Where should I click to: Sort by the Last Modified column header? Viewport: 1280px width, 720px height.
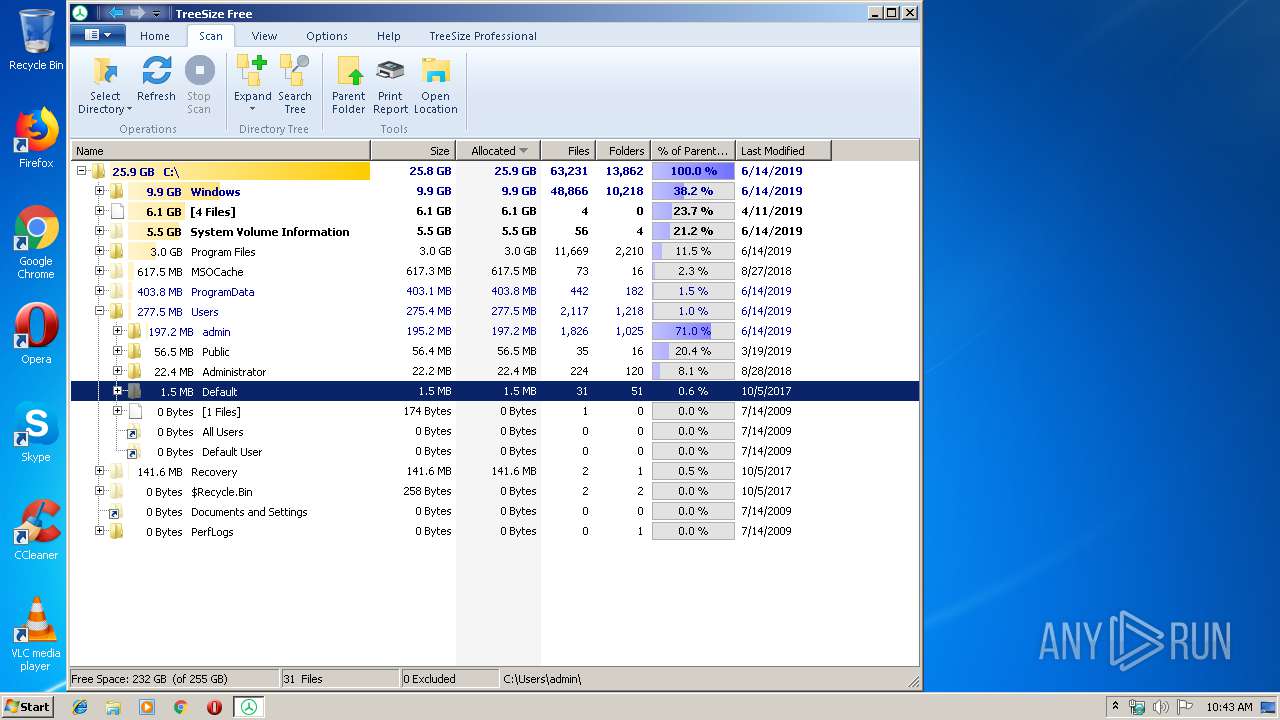coord(783,150)
